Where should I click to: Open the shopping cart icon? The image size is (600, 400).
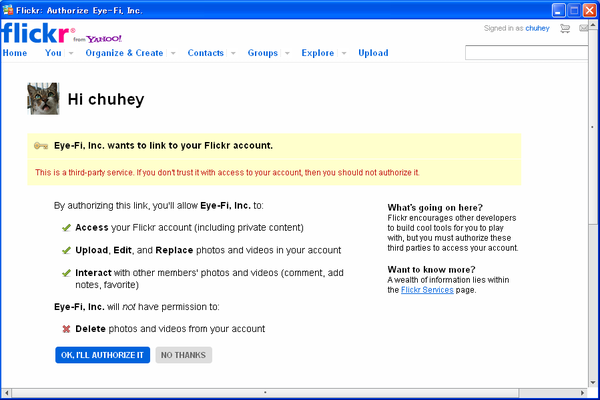(565, 28)
